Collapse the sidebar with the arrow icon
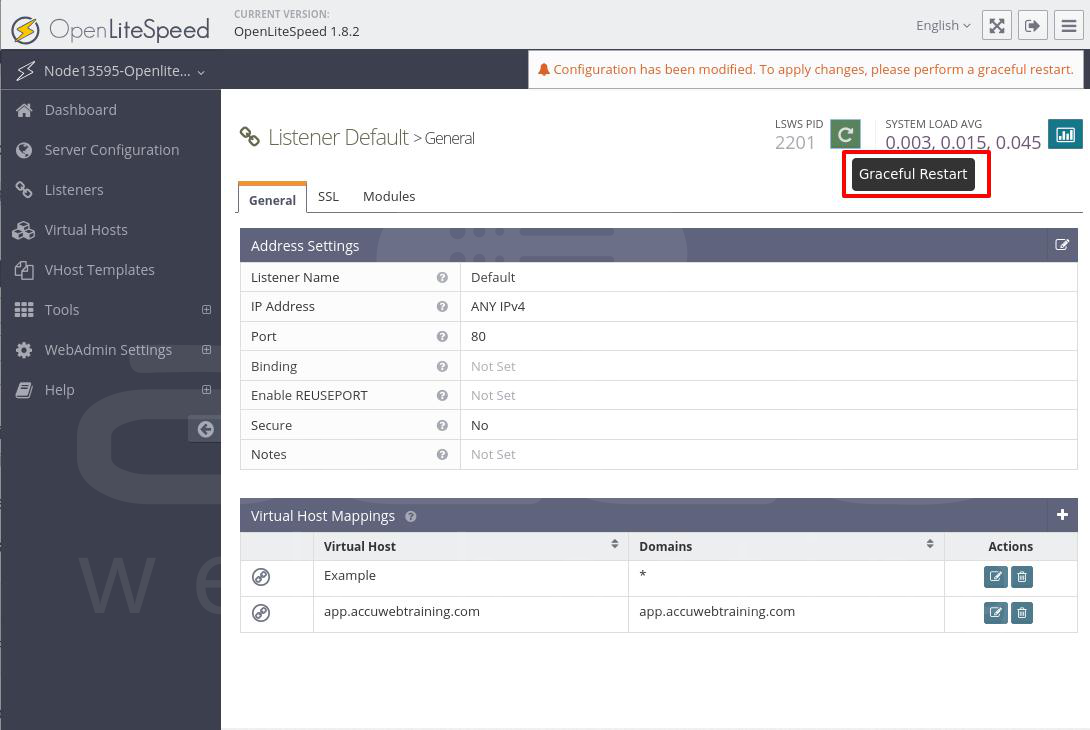The image size is (1090, 730). point(205,429)
